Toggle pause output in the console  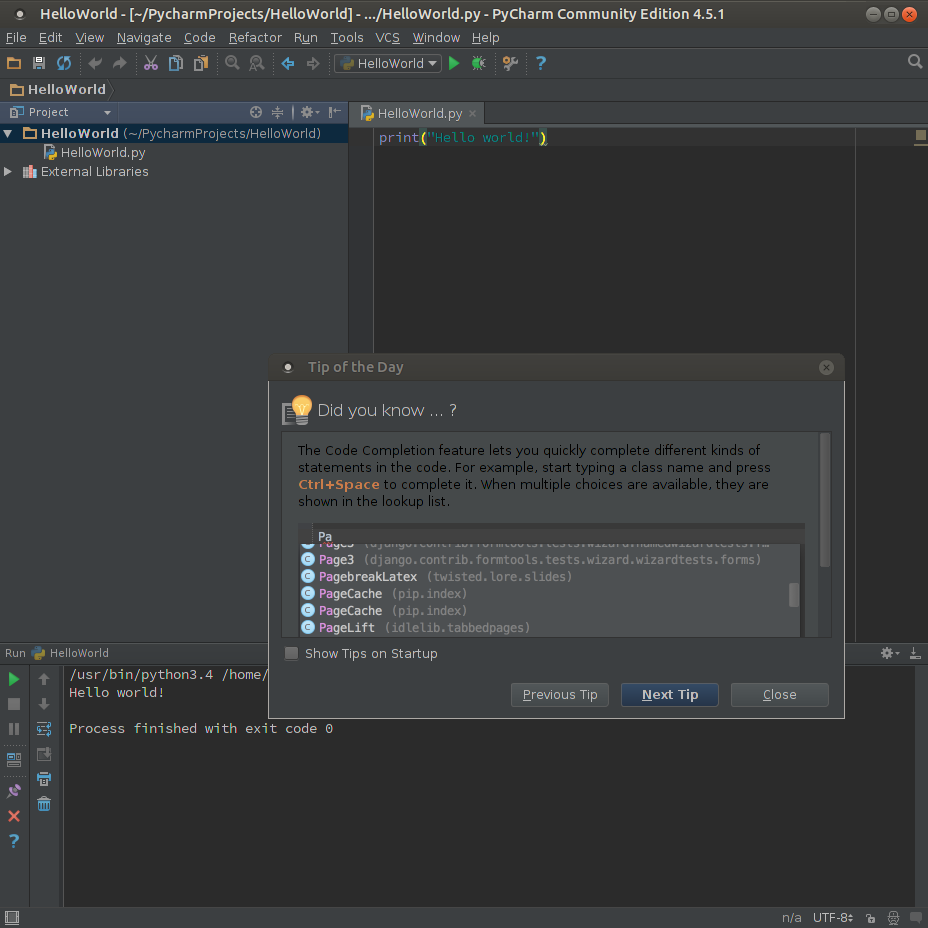[x=13, y=728]
